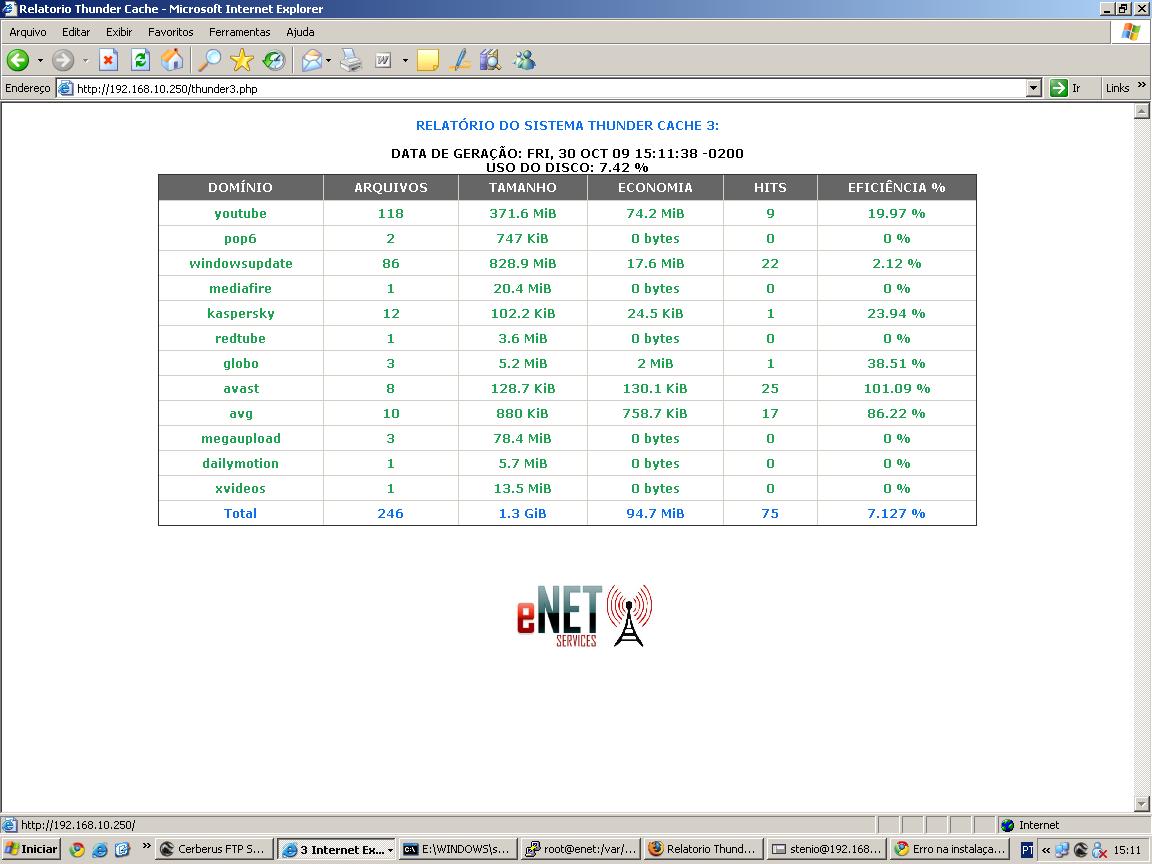This screenshot has height=864, width=1152.
Task: Open the Editar menu
Action: (x=76, y=32)
